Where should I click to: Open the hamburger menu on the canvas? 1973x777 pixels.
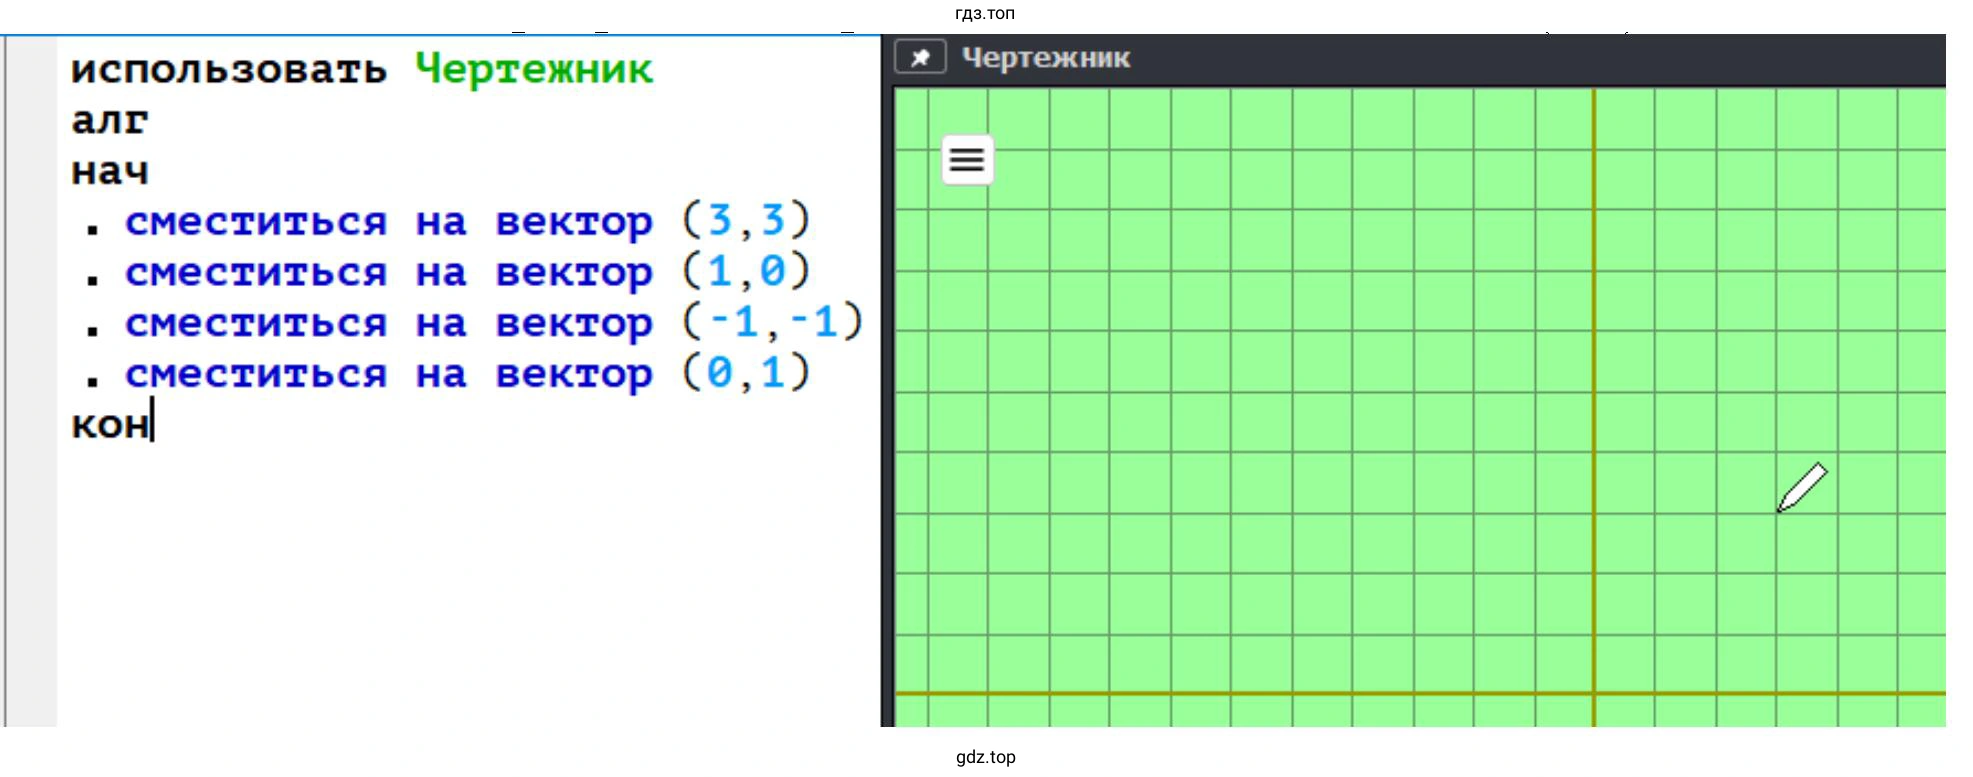pos(967,160)
